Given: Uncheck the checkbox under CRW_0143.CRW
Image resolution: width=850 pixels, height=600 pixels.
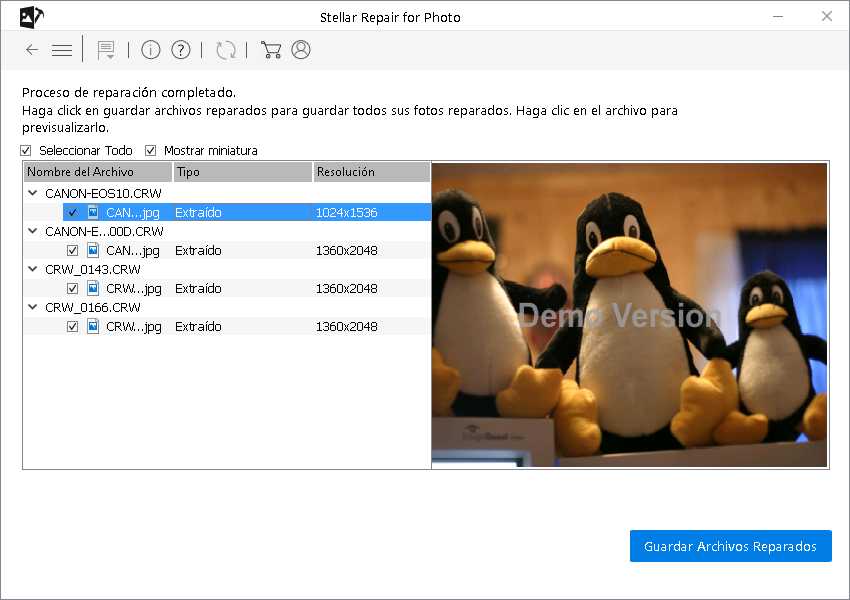Looking at the screenshot, I should coord(72,288).
